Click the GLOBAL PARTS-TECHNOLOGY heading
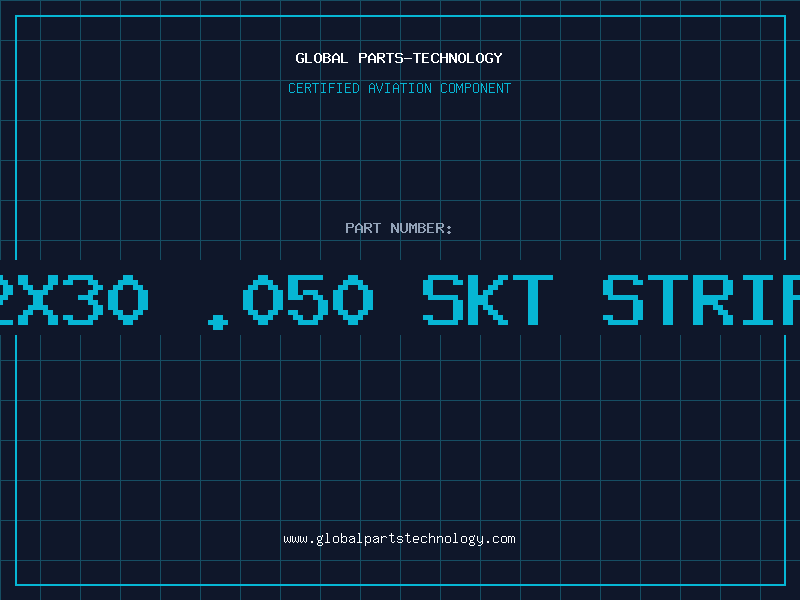 pyautogui.click(x=399, y=58)
